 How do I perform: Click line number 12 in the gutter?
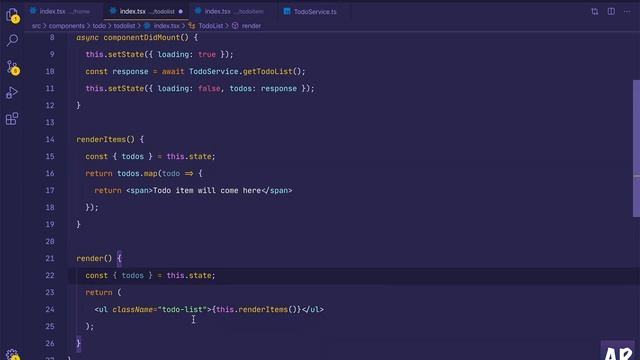[x=50, y=105]
